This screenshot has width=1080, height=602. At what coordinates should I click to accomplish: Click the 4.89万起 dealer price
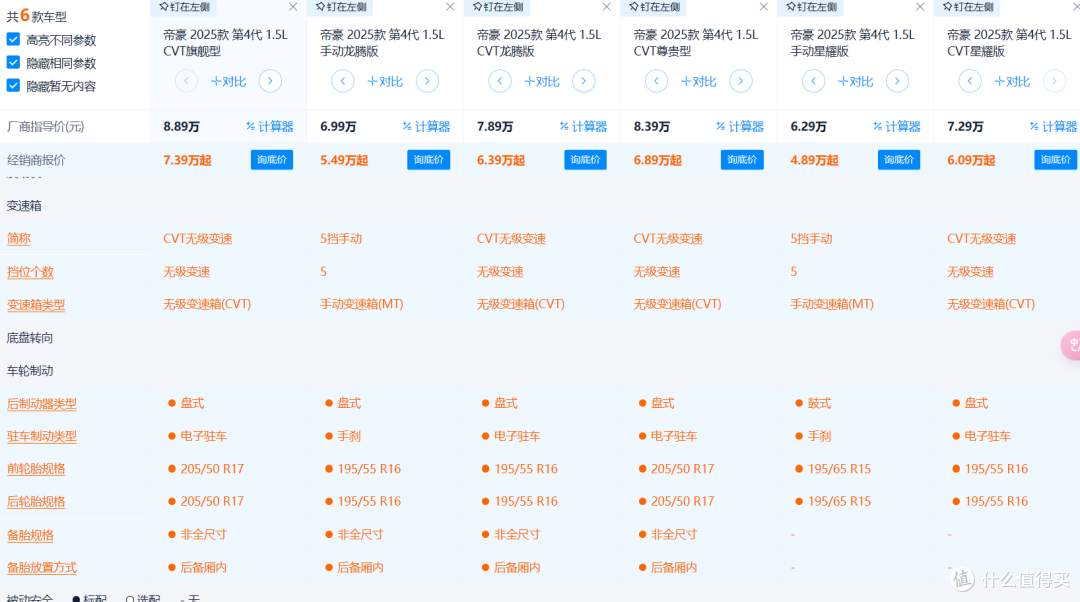pyautogui.click(x=814, y=160)
